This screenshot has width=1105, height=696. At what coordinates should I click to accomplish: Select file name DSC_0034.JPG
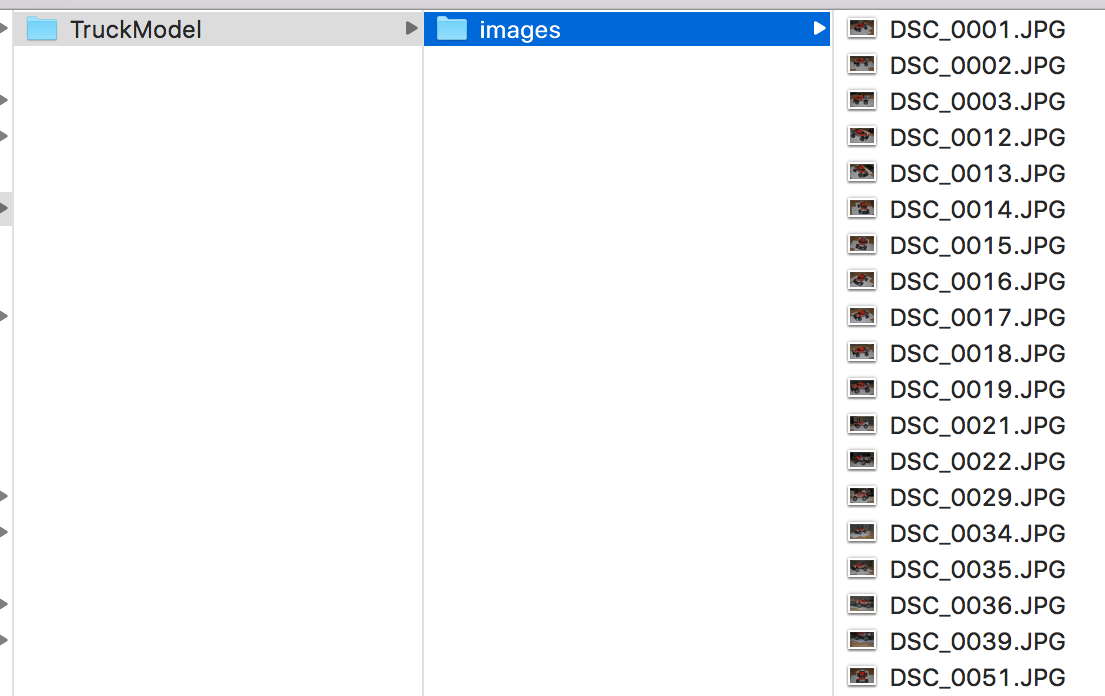977,533
